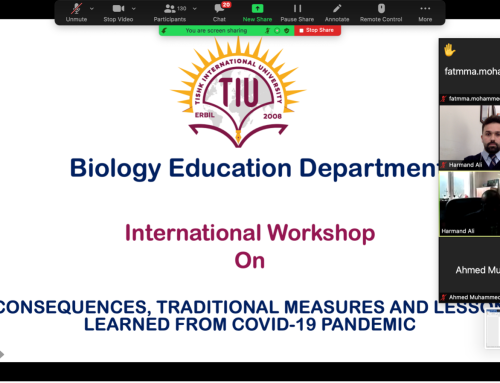
Task: Click the Remote Control mouse icon
Action: 381,8
